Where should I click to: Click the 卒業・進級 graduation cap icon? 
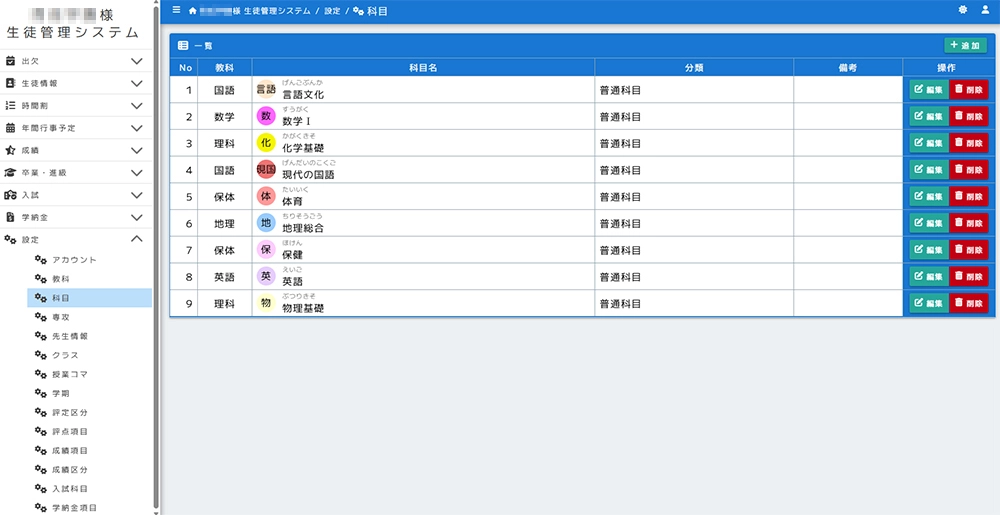[11, 172]
